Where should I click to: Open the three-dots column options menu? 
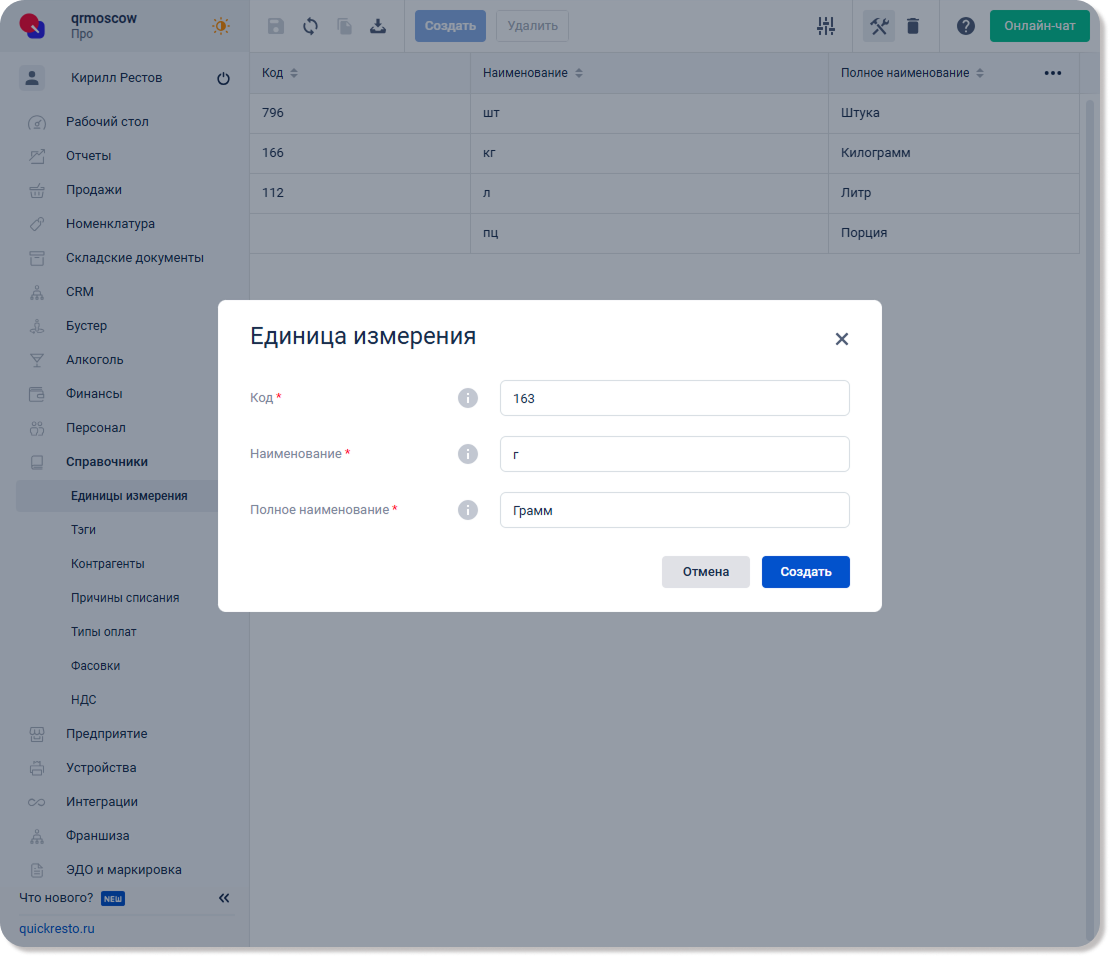1052,73
